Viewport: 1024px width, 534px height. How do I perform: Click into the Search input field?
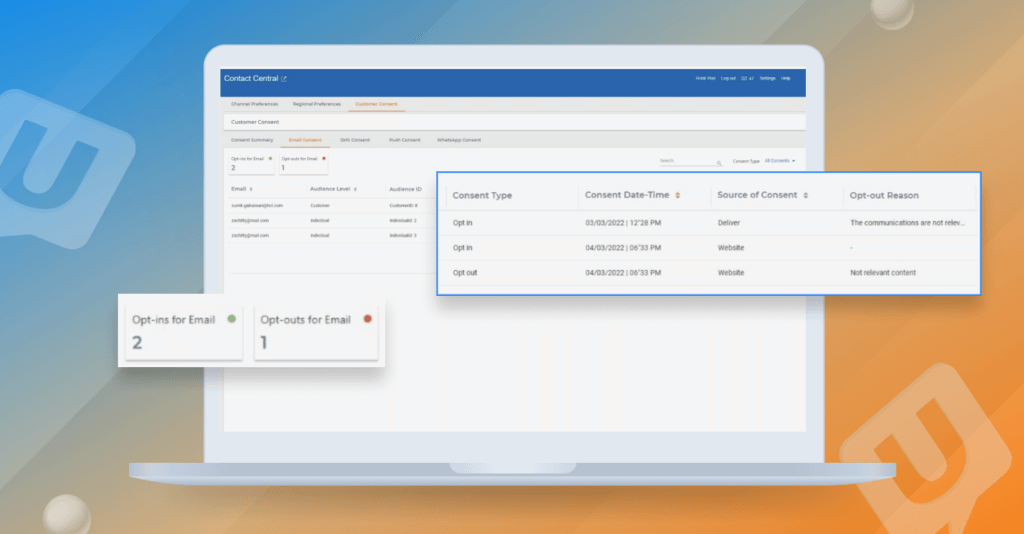(x=686, y=160)
